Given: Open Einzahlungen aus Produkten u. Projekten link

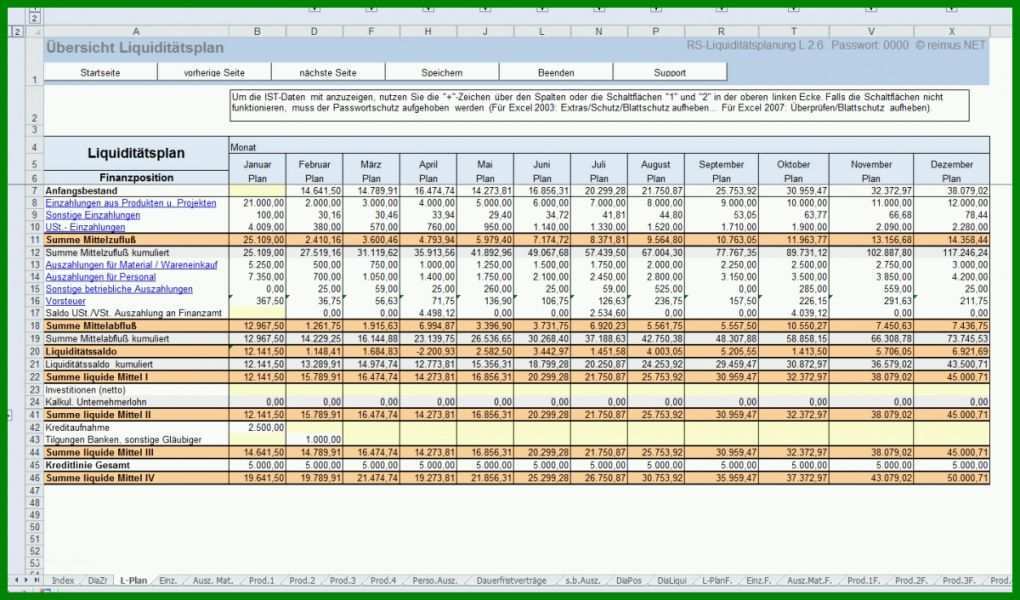Looking at the screenshot, I should click(131, 203).
